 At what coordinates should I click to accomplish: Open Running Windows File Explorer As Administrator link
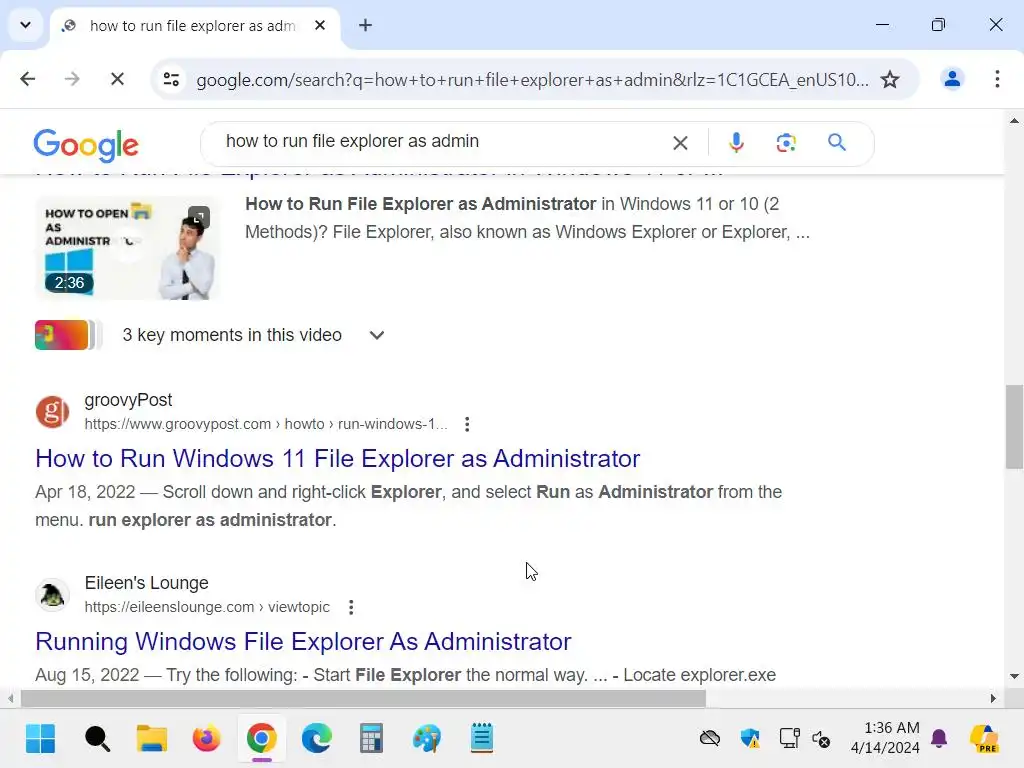[303, 641]
